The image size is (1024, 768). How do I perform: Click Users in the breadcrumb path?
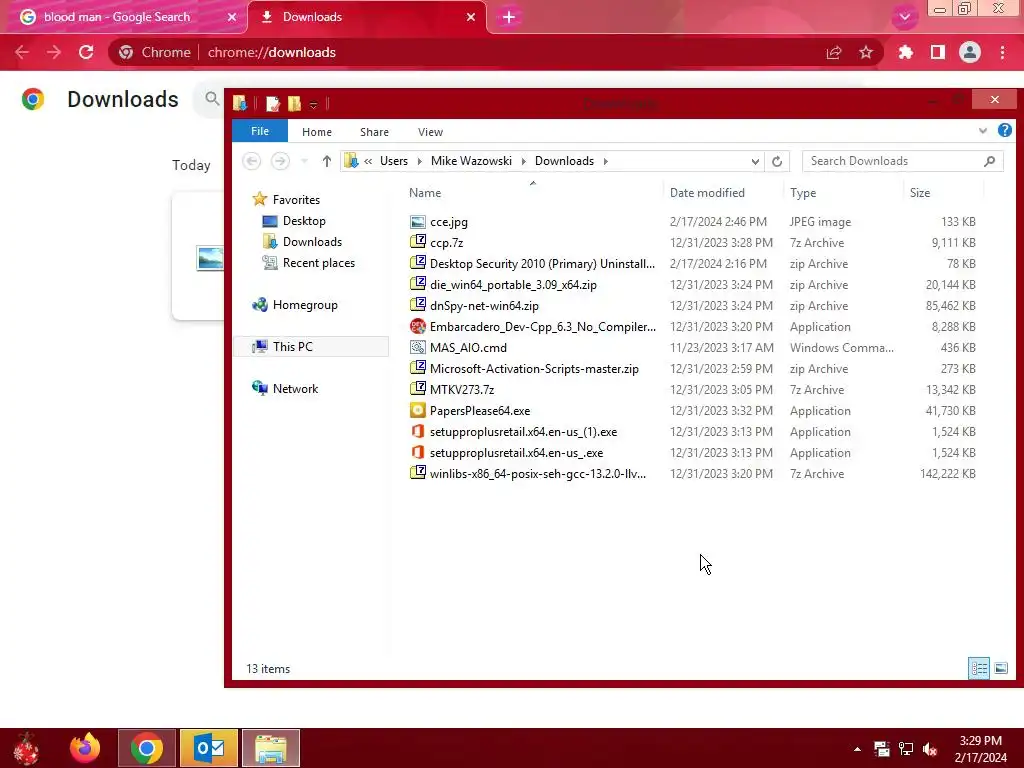[x=394, y=161]
